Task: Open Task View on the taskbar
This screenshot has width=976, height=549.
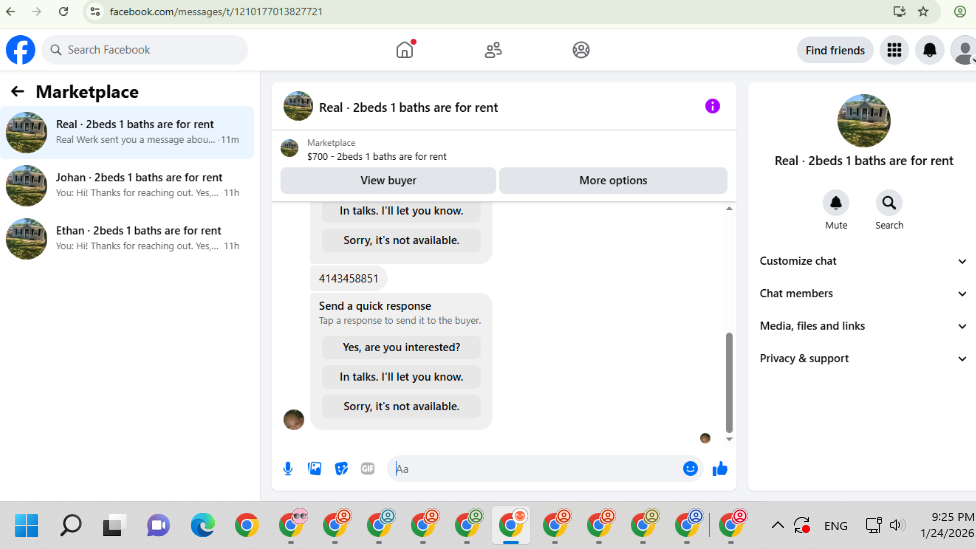Action: pos(114,525)
